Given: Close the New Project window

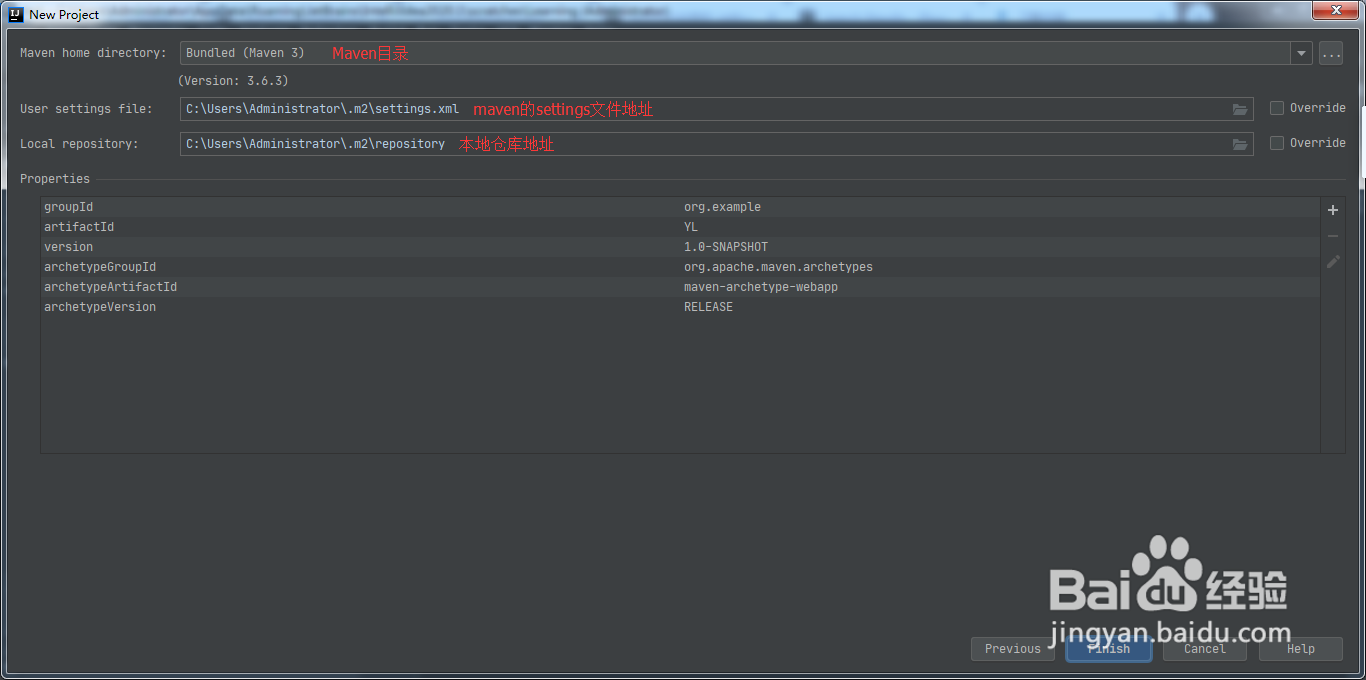Looking at the screenshot, I should point(1334,11).
